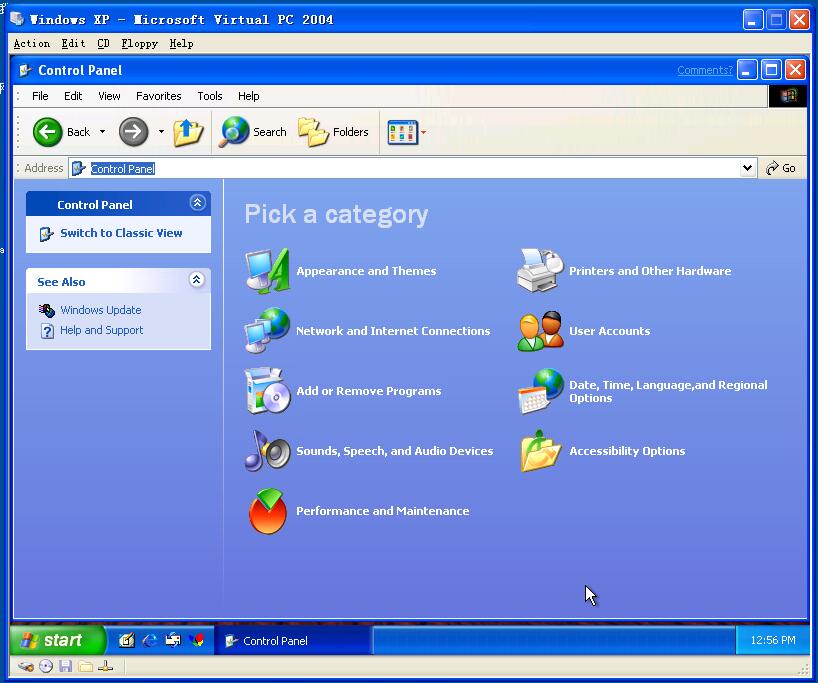Select the Appearance and Themes text link

pyautogui.click(x=366, y=271)
